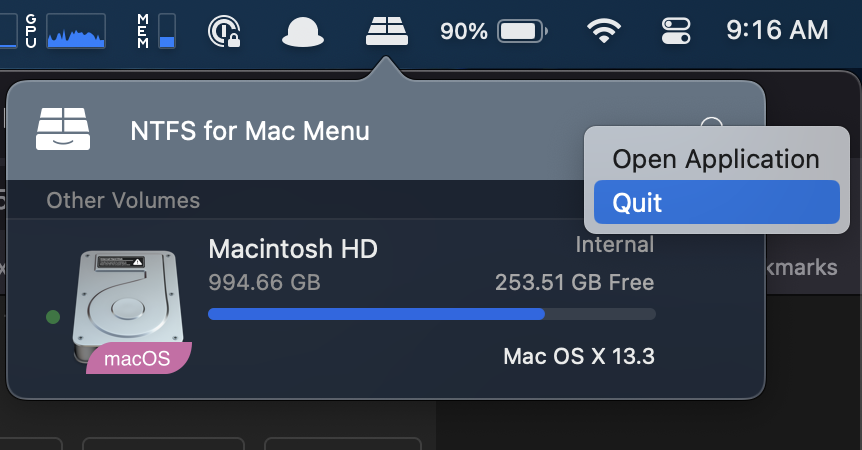Click the Macintosh HD storage usage bar

[x=431, y=314]
